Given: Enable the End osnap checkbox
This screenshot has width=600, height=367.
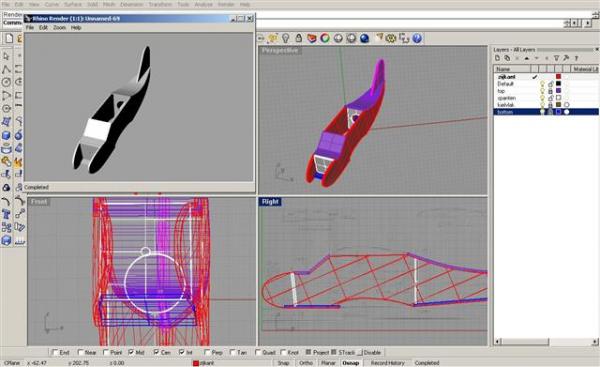Looking at the screenshot, I should pyautogui.click(x=55, y=352).
